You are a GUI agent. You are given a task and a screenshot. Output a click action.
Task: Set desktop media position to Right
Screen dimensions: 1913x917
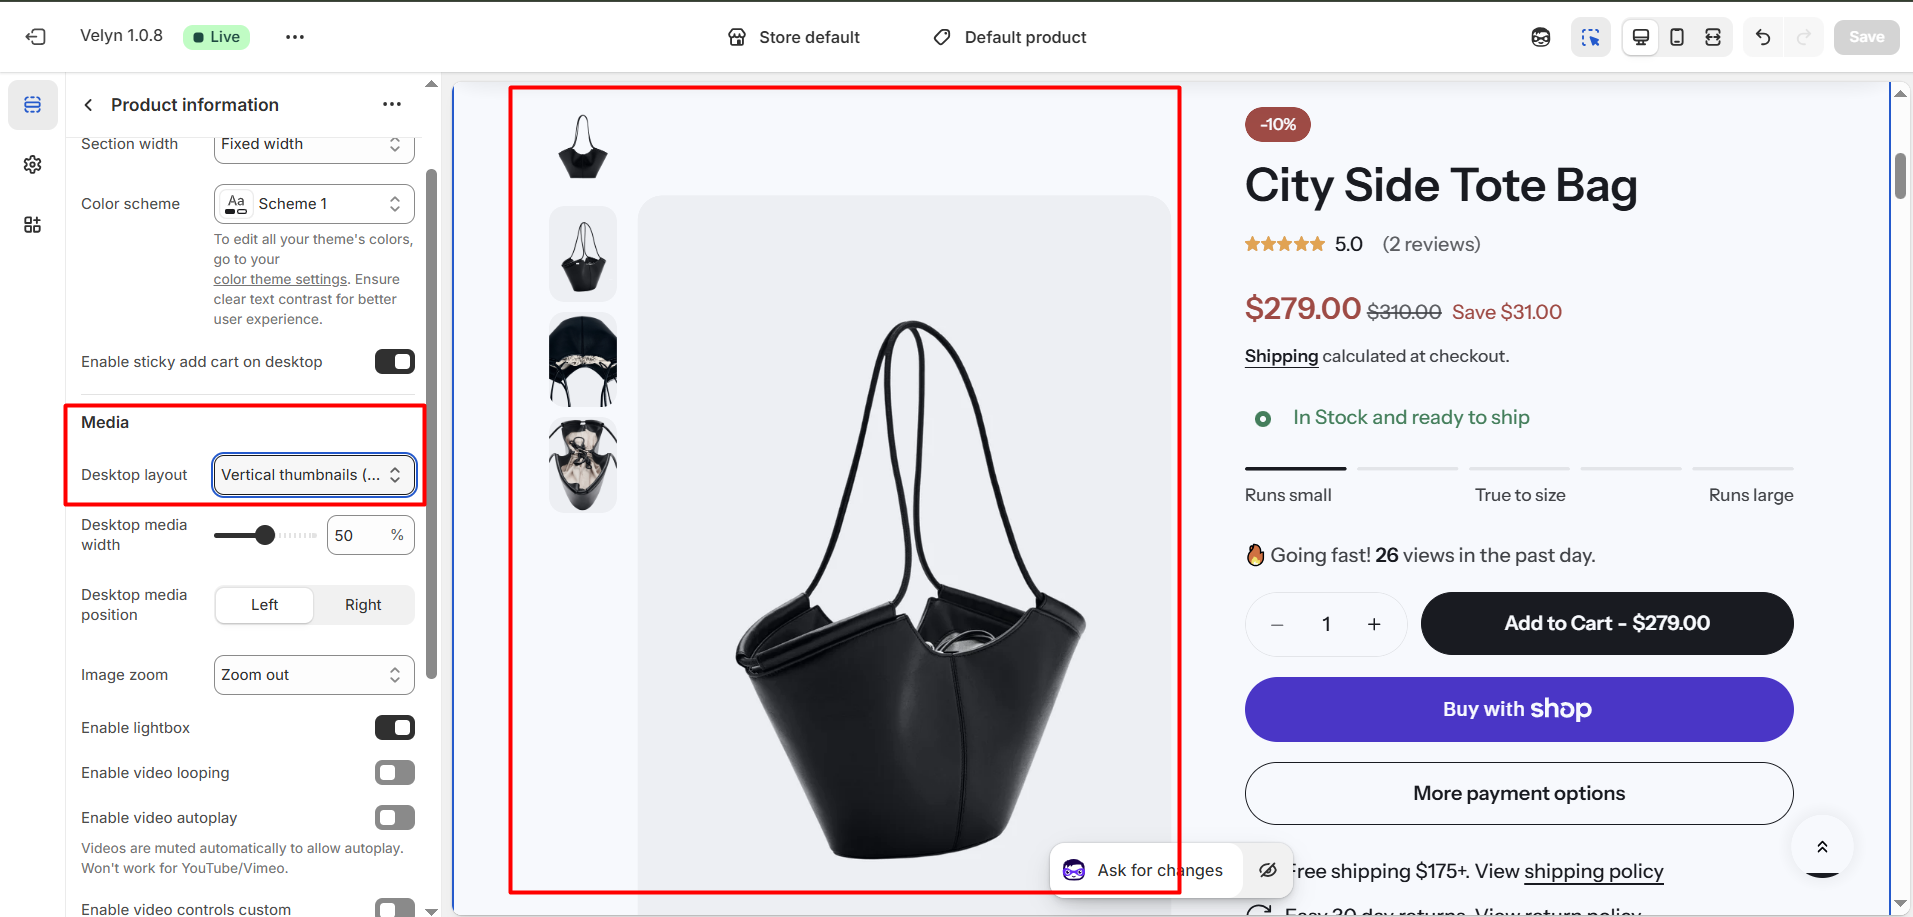363,605
